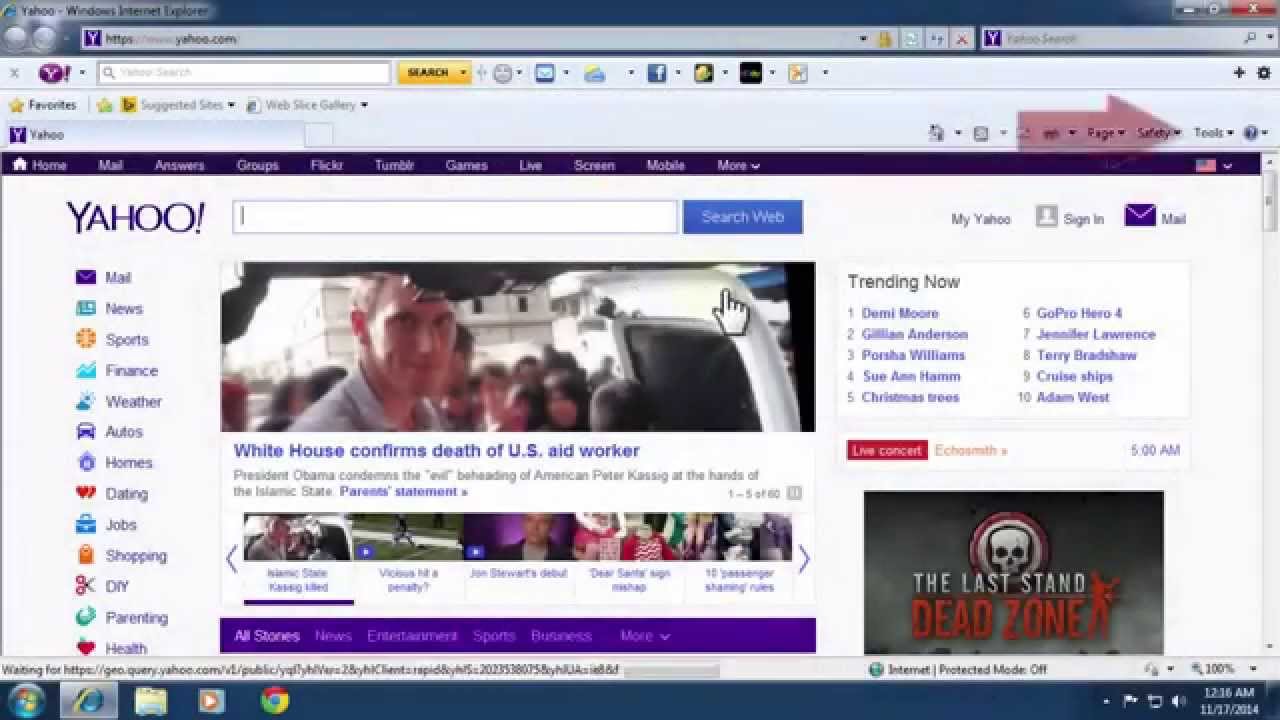Show next stories with right arrow
Screen dimensions: 1280x720
[x=803, y=559]
